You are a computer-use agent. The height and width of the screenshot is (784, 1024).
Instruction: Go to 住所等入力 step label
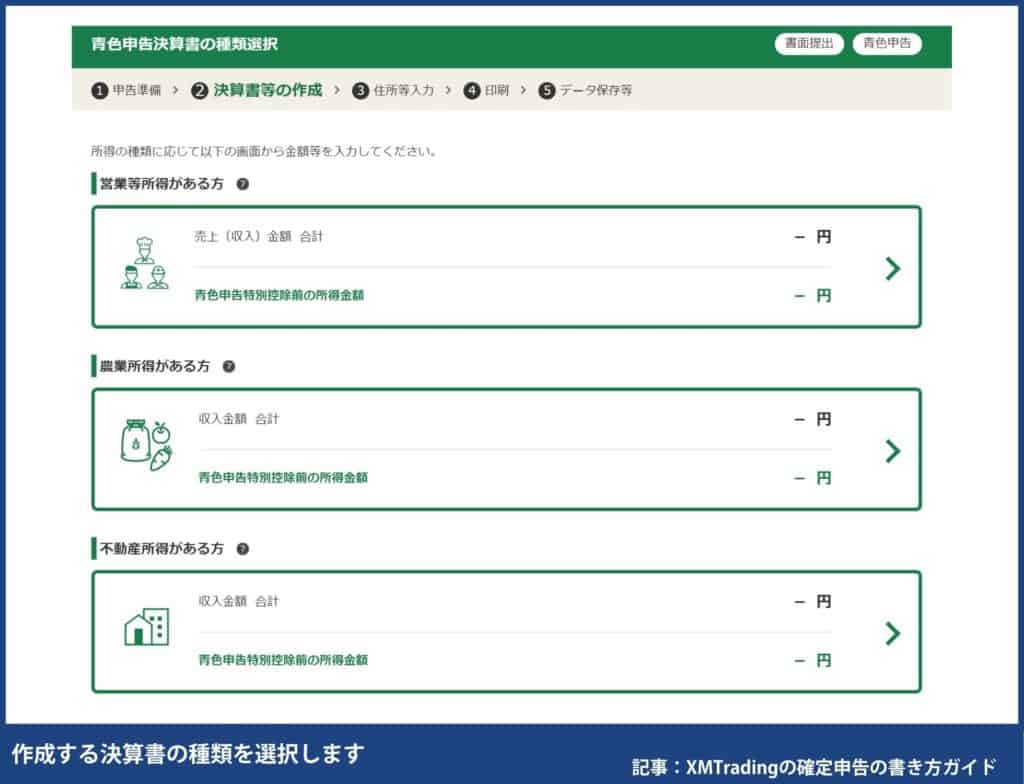click(404, 90)
